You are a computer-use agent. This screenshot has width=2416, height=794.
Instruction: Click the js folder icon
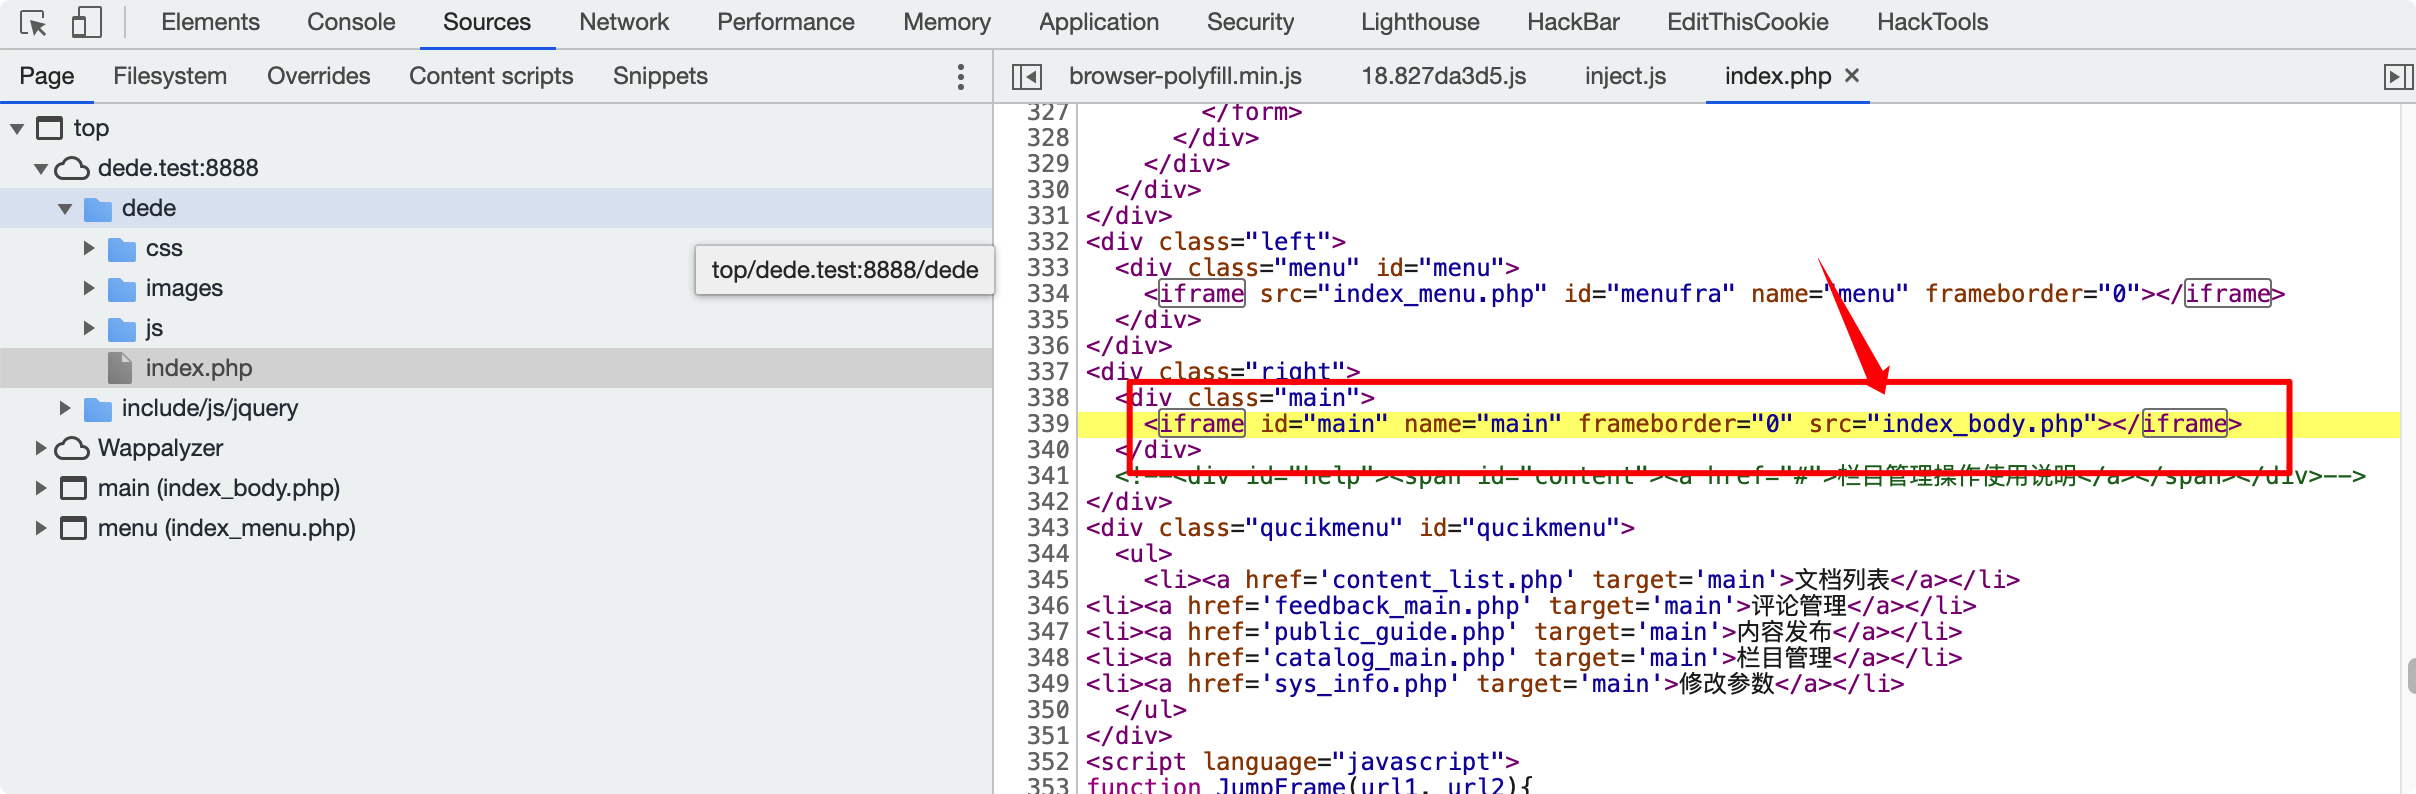coord(122,329)
